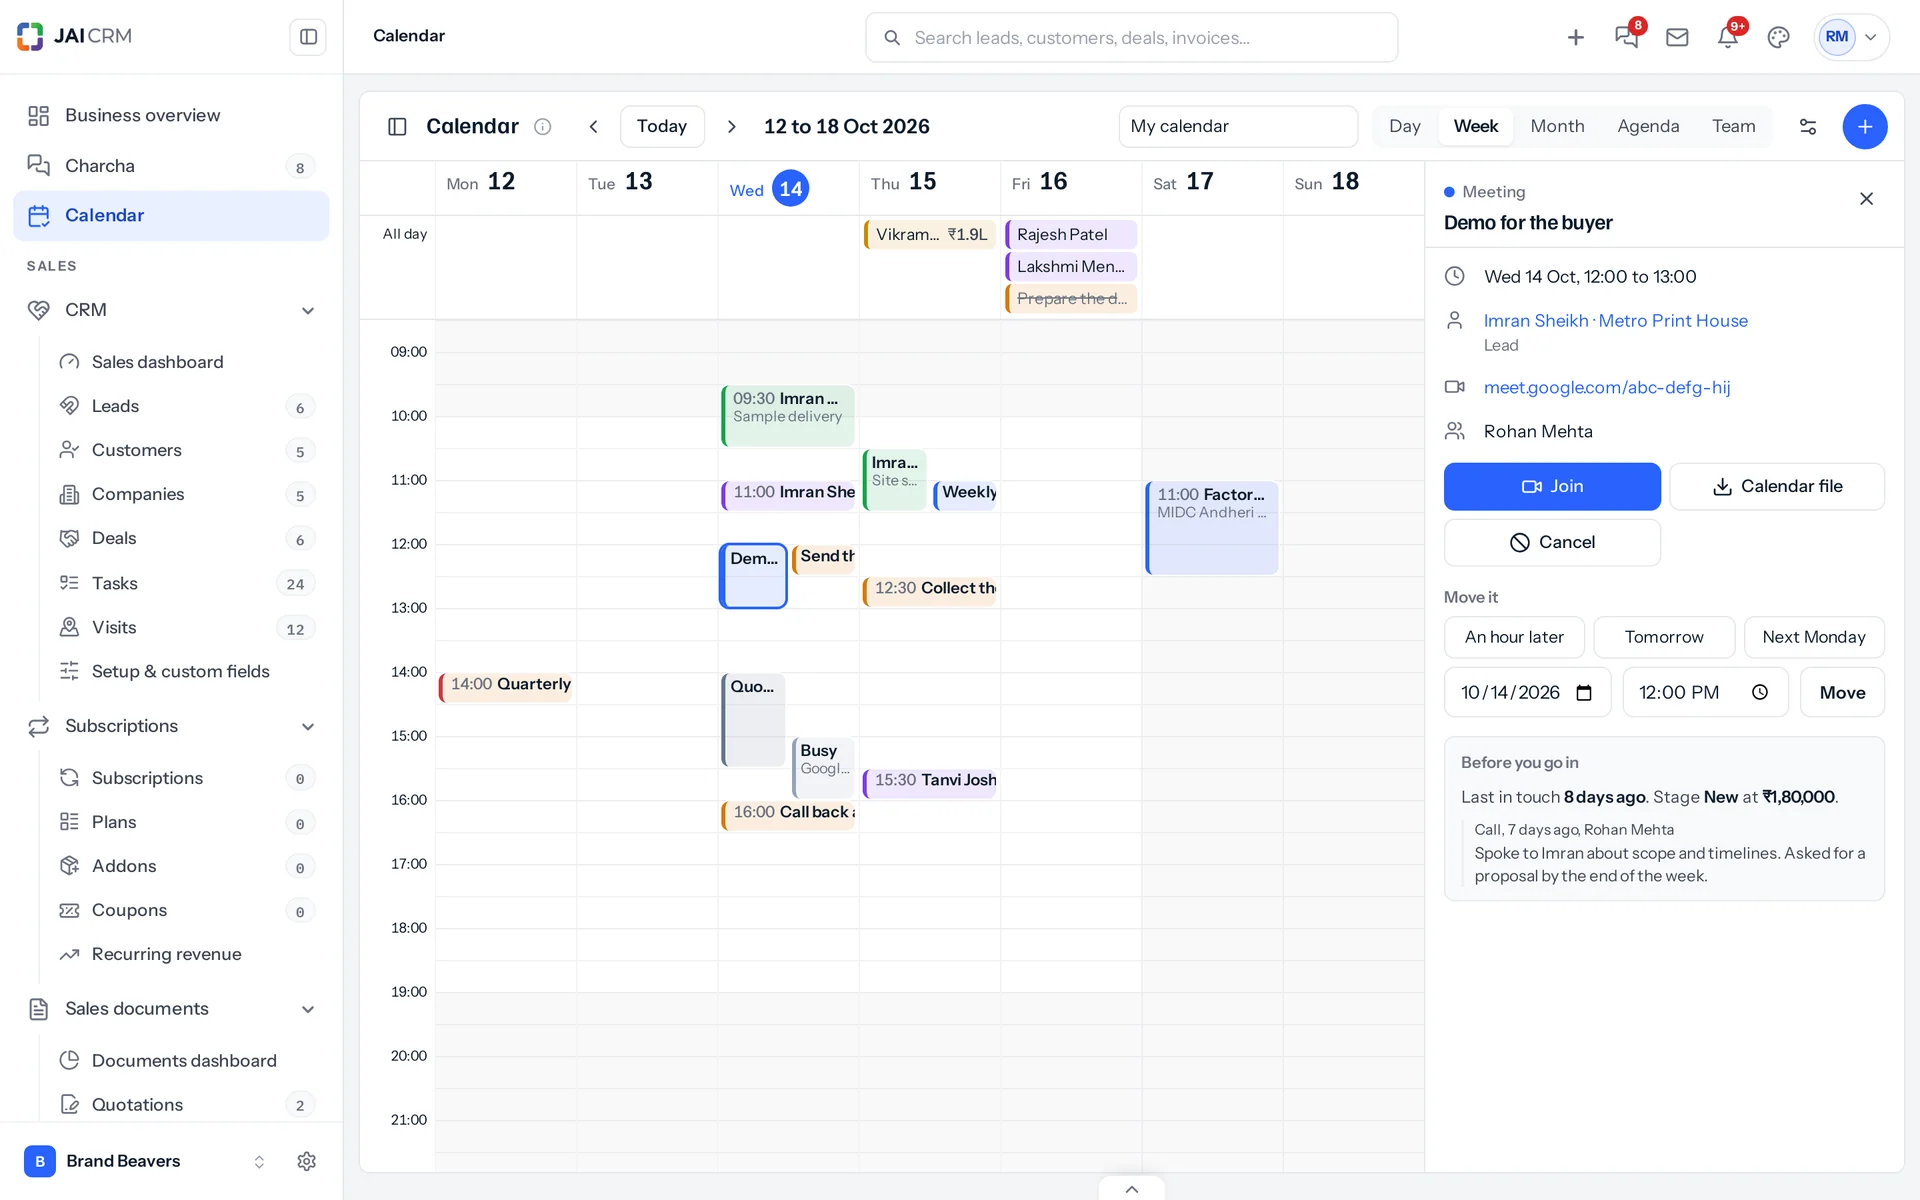Image resolution: width=1920 pixels, height=1200 pixels.
Task: Switch to Day view tab
Action: tap(1404, 126)
